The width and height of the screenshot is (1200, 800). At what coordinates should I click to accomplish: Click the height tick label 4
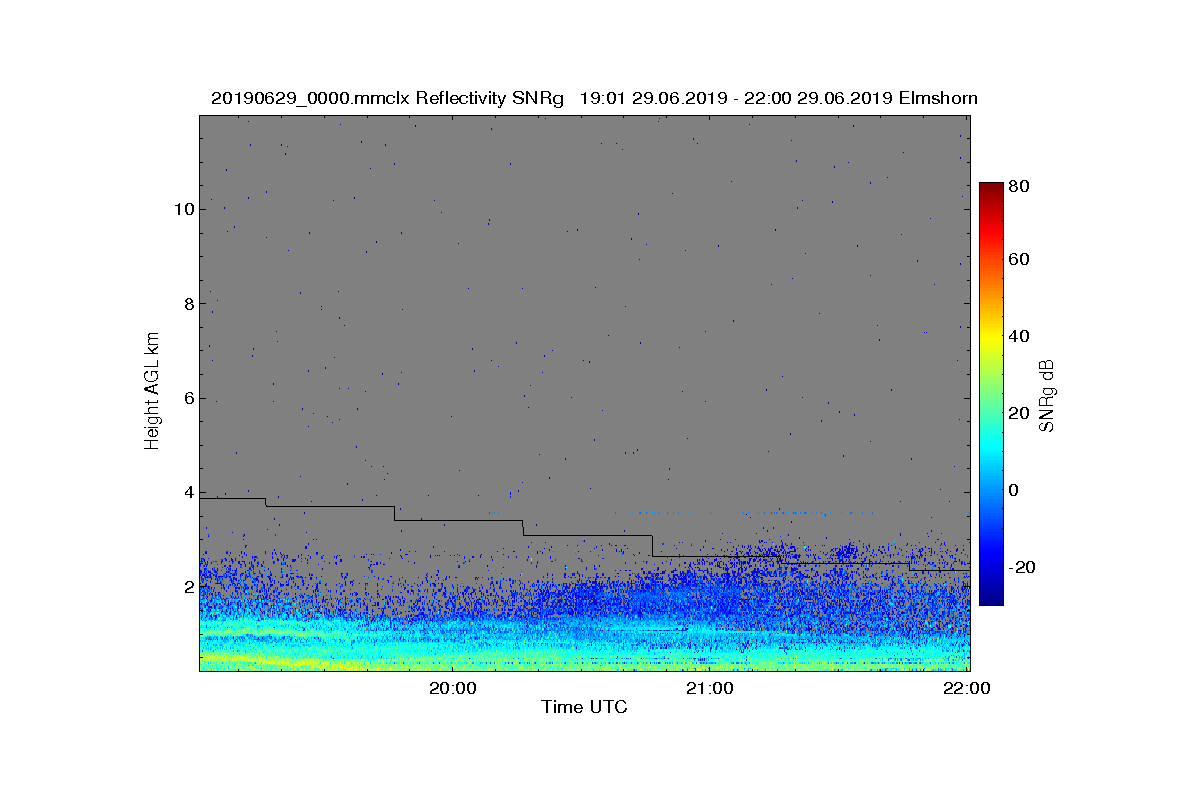pyautogui.click(x=187, y=492)
